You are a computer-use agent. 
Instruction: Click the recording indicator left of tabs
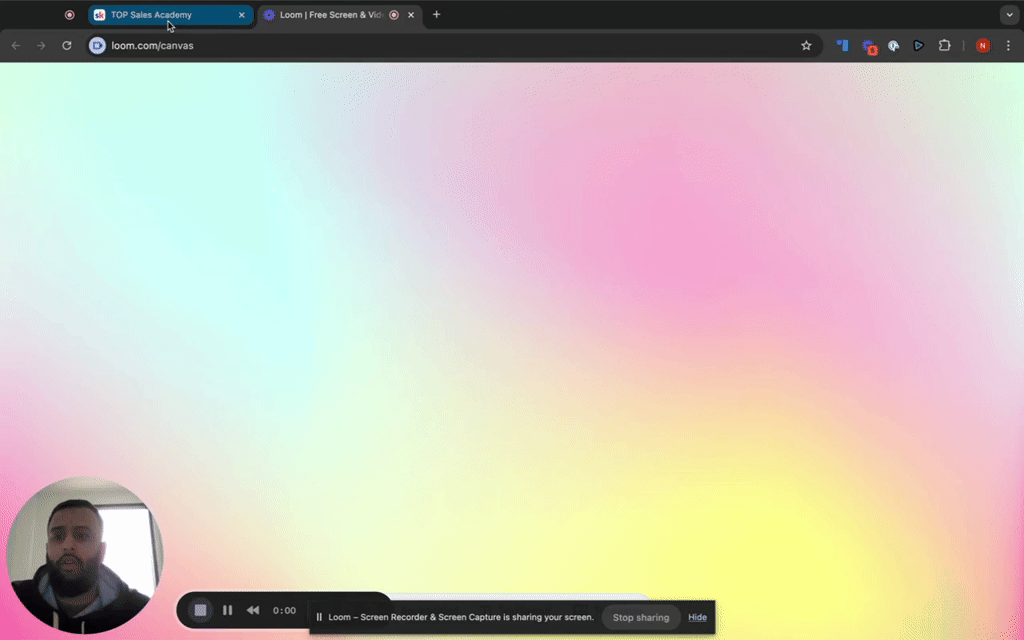pyautogui.click(x=70, y=14)
